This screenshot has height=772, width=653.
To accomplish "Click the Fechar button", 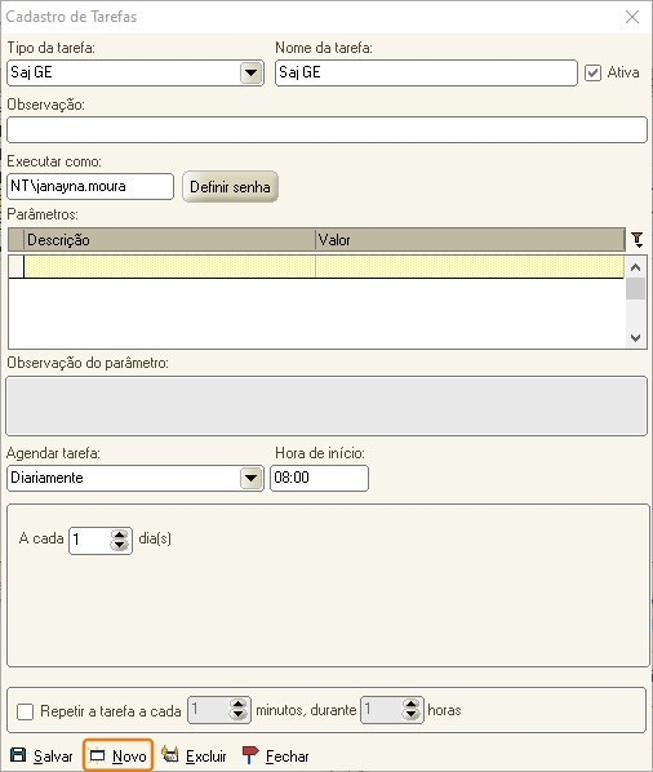I will tap(276, 755).
